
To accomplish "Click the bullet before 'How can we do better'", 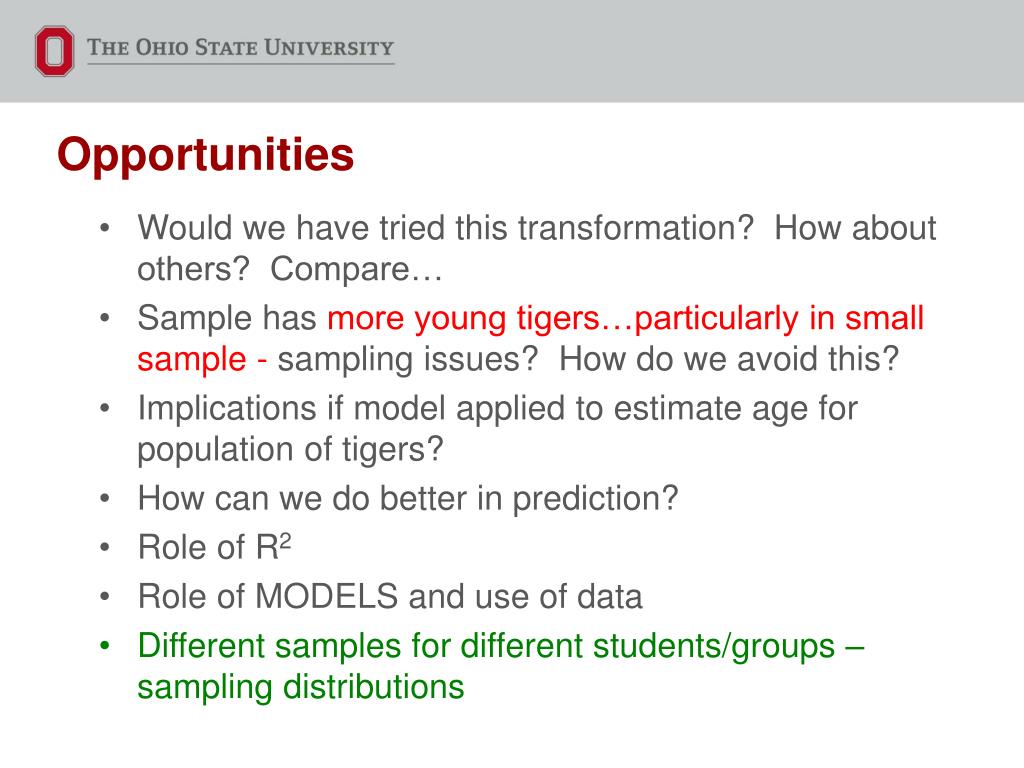I will click(x=104, y=499).
